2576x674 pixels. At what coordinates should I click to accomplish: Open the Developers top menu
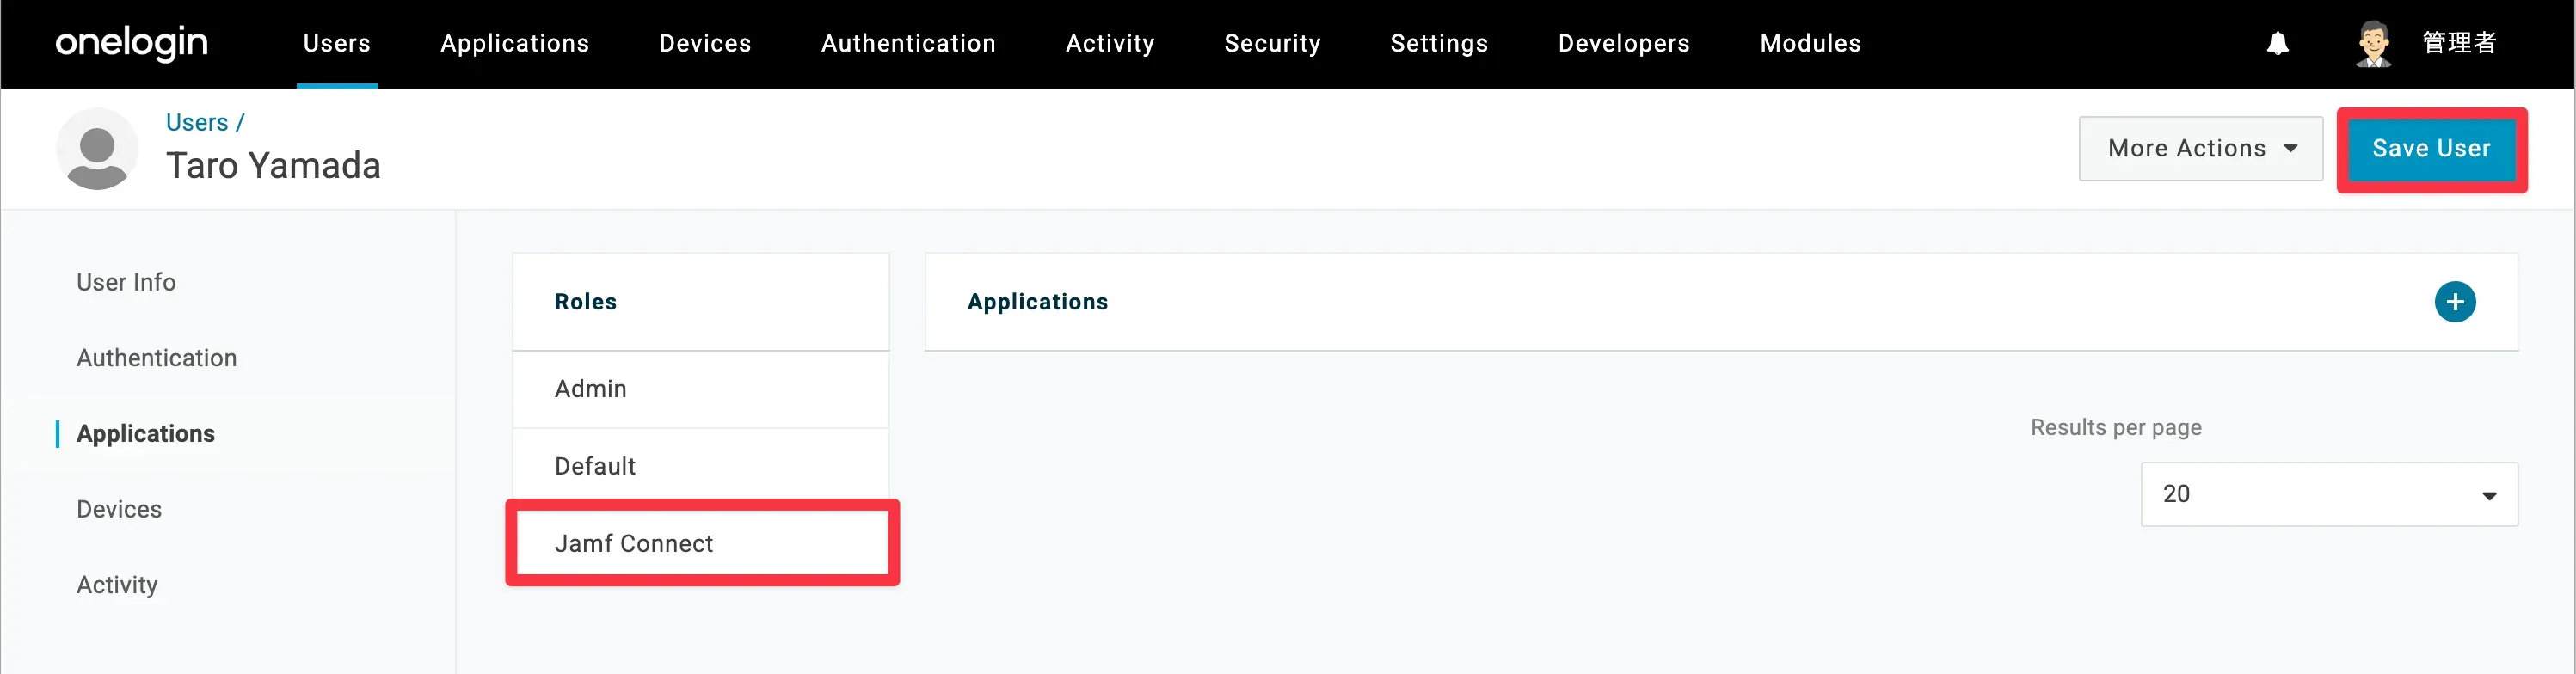click(1623, 43)
